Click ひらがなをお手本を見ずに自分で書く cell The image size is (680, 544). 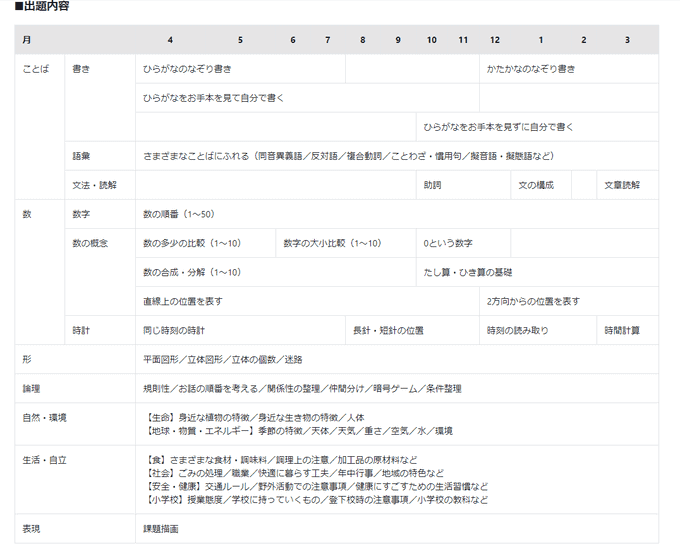[x=498, y=127]
